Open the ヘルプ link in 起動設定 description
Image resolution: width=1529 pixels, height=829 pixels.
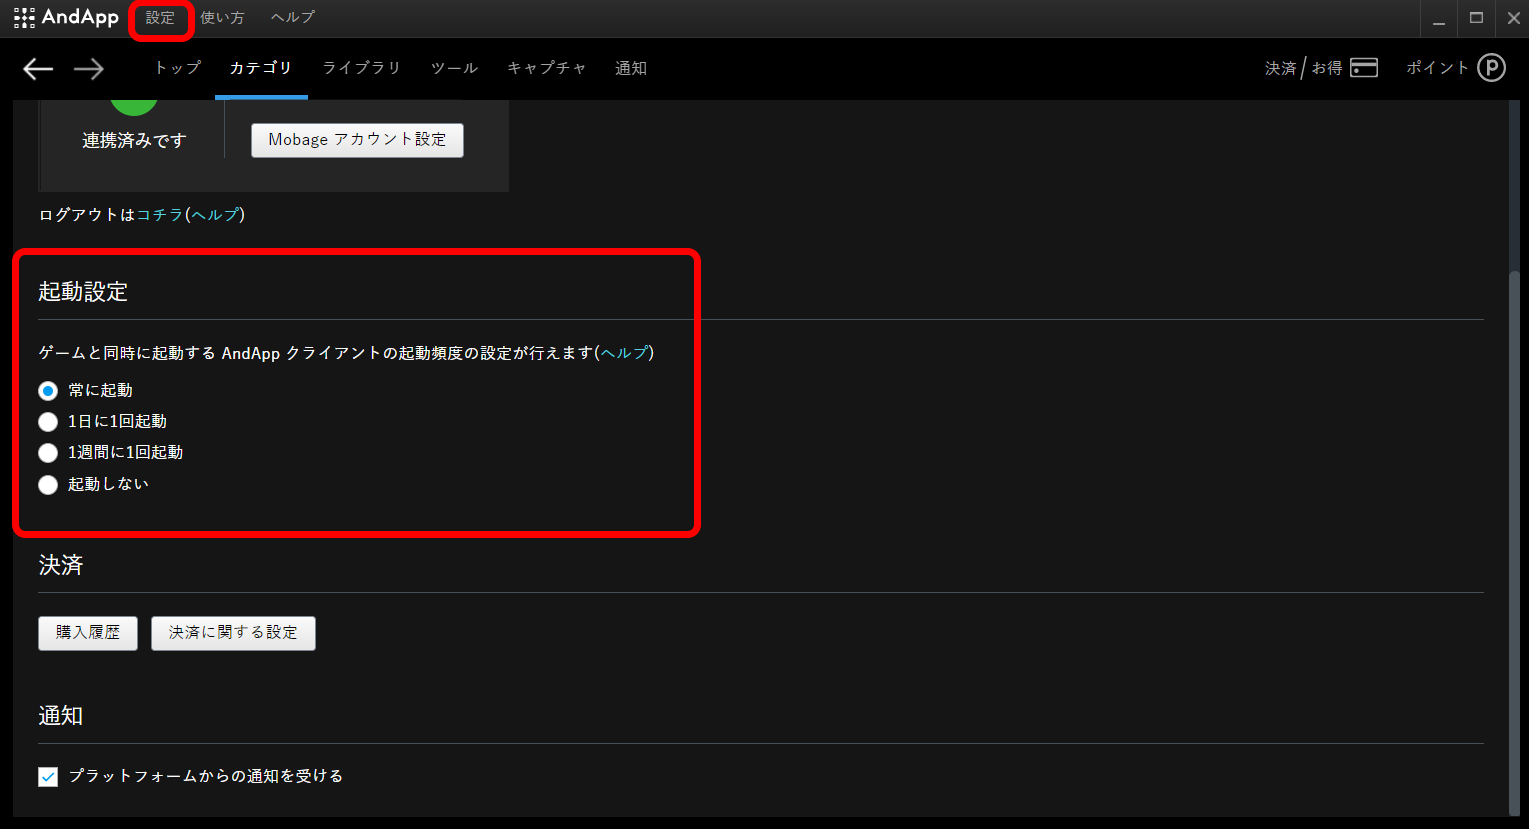tap(625, 353)
